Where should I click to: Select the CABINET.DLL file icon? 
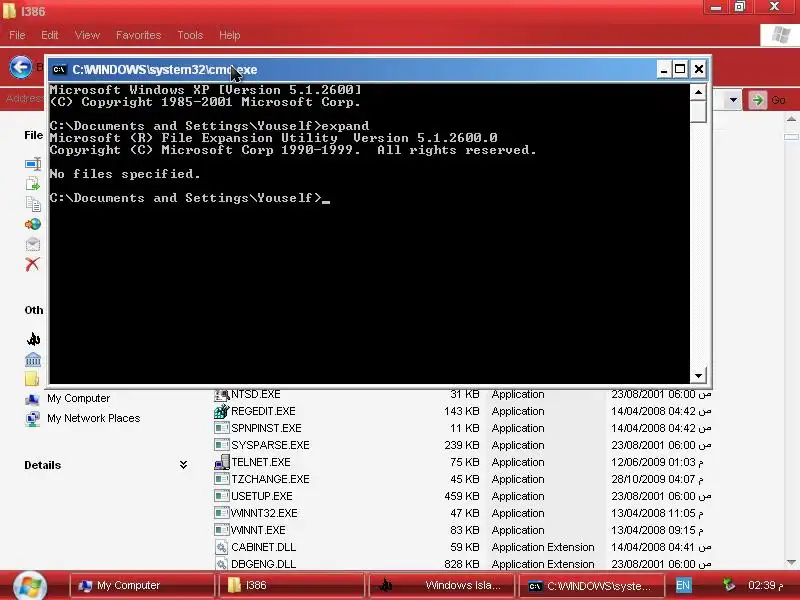[221, 547]
